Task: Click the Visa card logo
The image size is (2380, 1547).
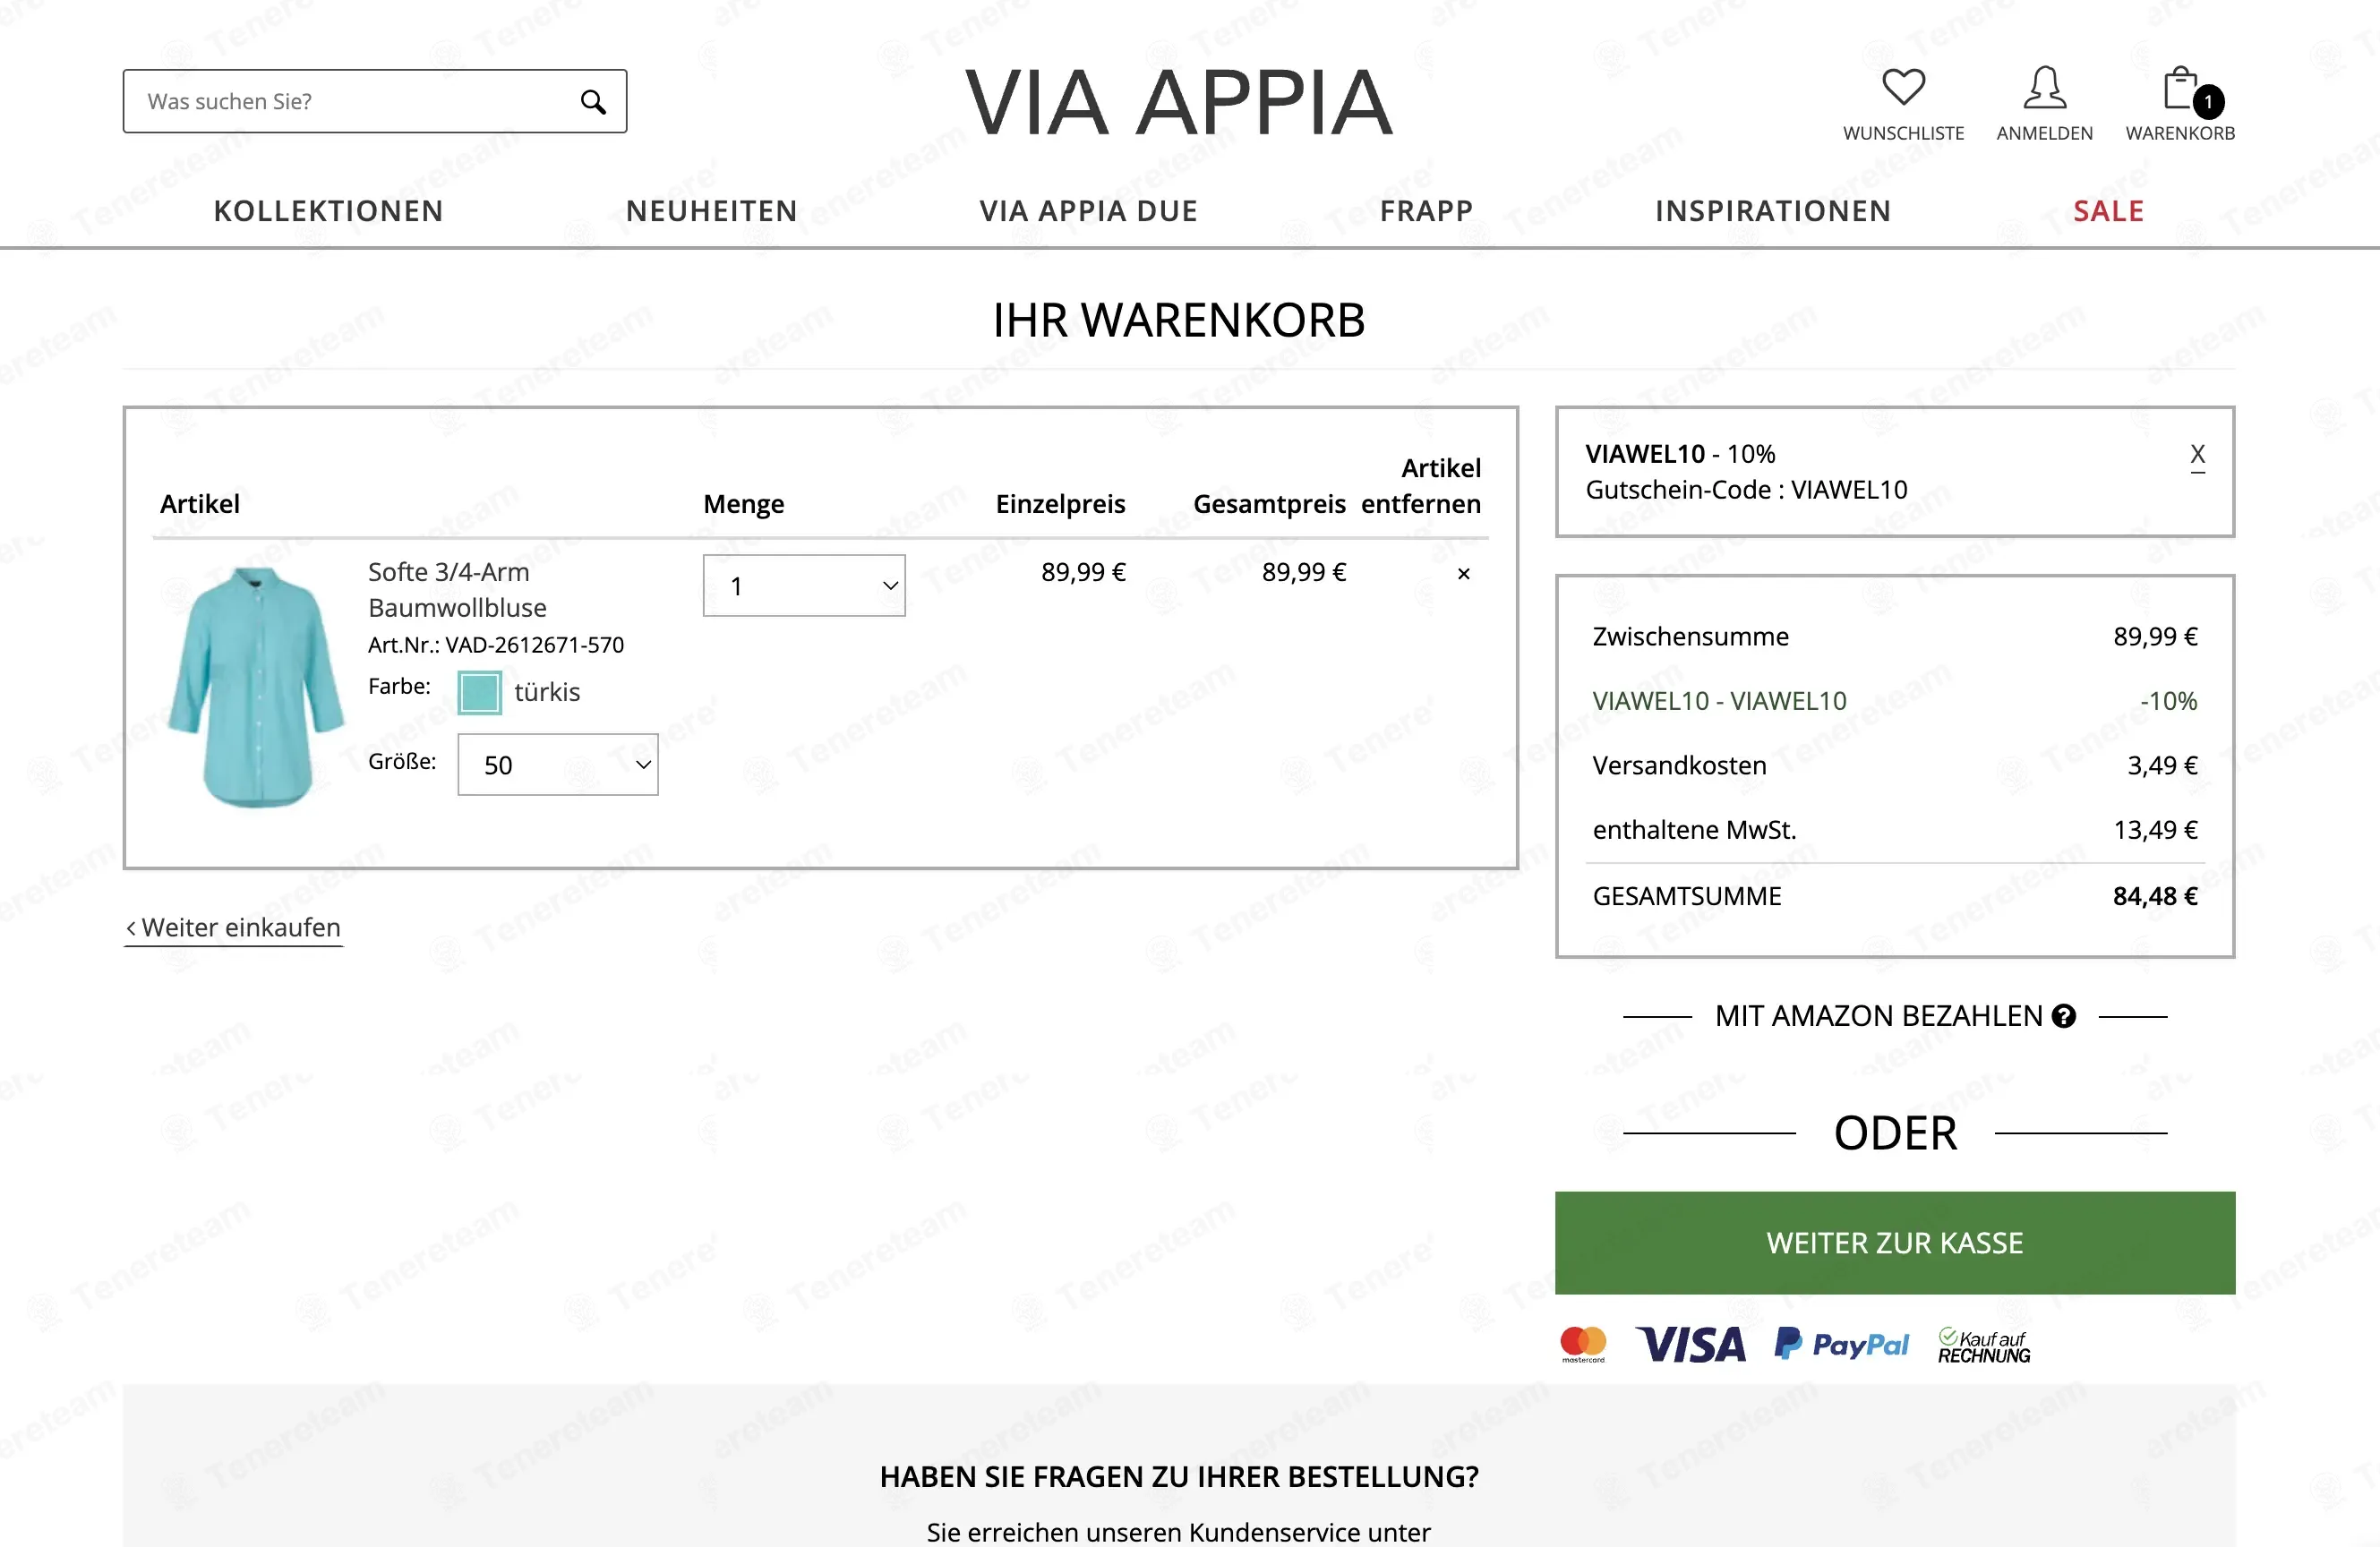Action: 1690,1344
